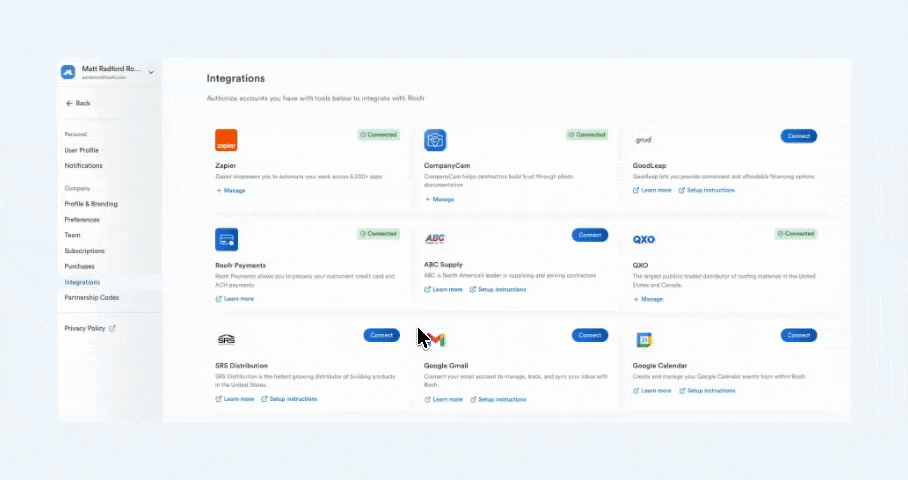Open Preferences page
Screen dimensions: 908x480
(82, 219)
